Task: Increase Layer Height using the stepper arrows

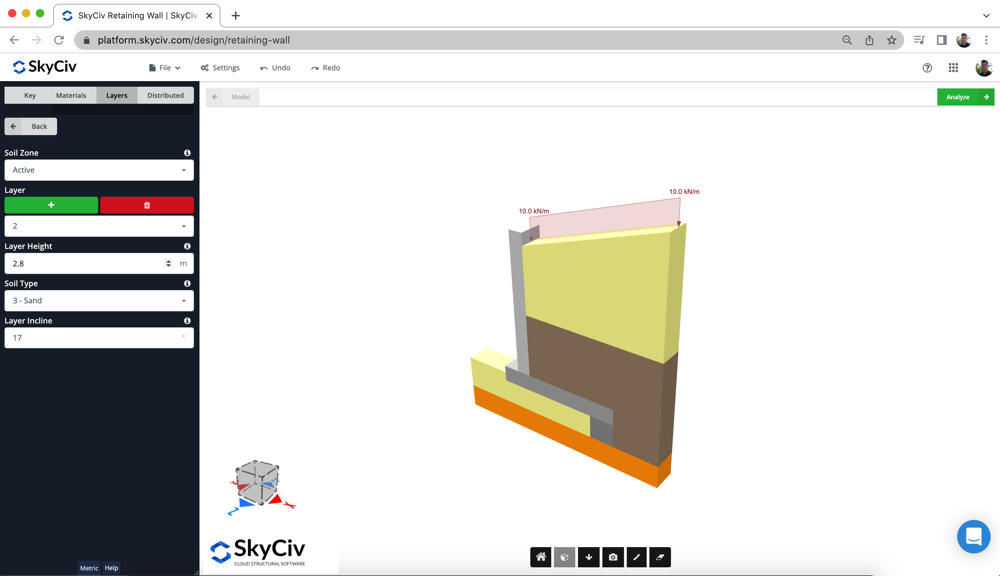Action: [168, 263]
